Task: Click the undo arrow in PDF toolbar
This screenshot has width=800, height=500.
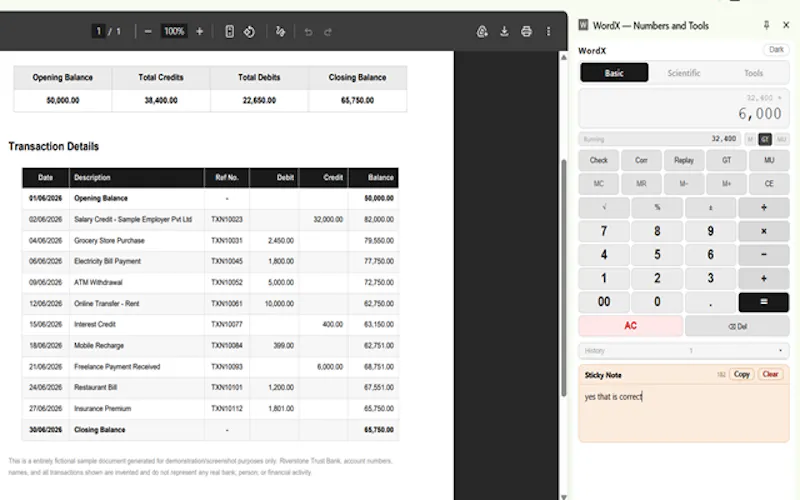Action: pos(308,32)
